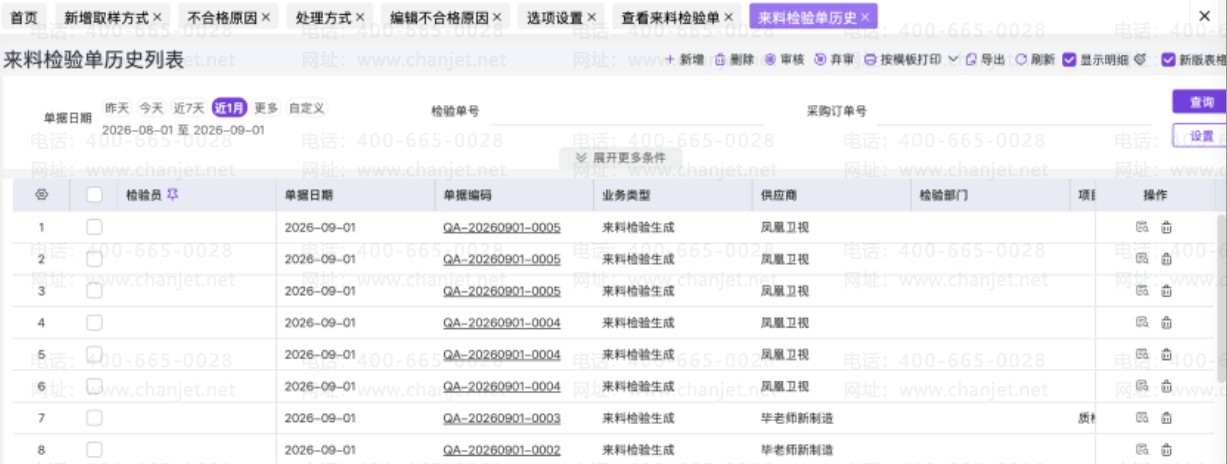Click delete icon in row 1 操作 column
The width and height of the screenshot is (1227, 464).
pyautogui.click(x=1166, y=227)
